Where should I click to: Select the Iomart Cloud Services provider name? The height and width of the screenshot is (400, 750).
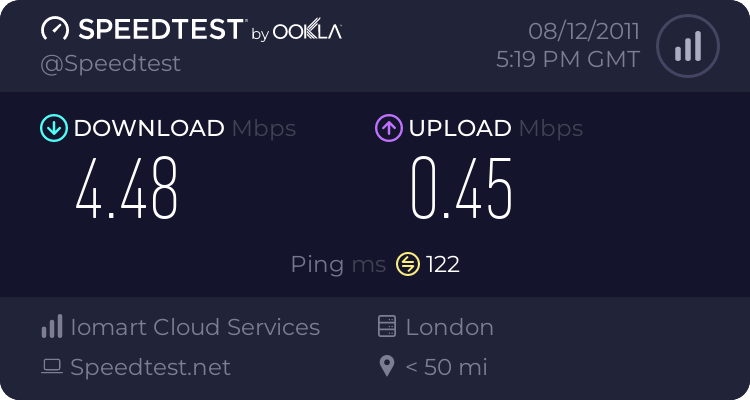tap(195, 327)
